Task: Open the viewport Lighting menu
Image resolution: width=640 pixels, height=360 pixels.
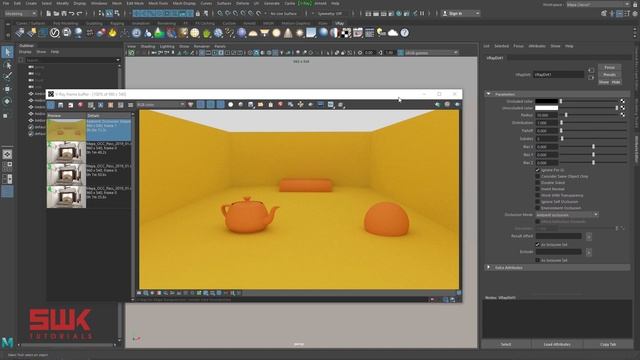Action: tap(167, 47)
